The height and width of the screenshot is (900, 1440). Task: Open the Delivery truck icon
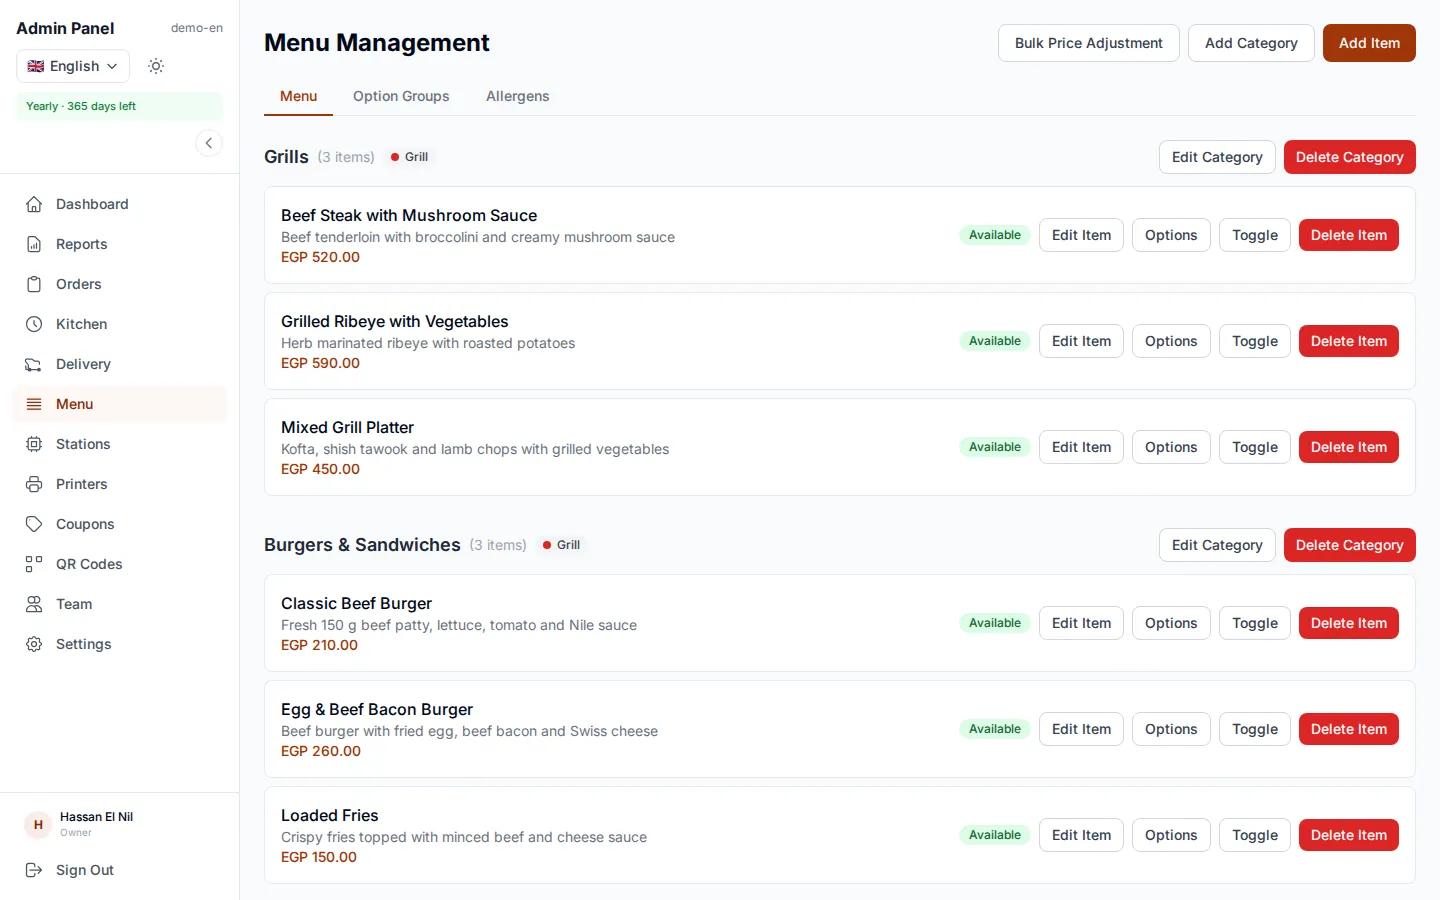pos(34,364)
